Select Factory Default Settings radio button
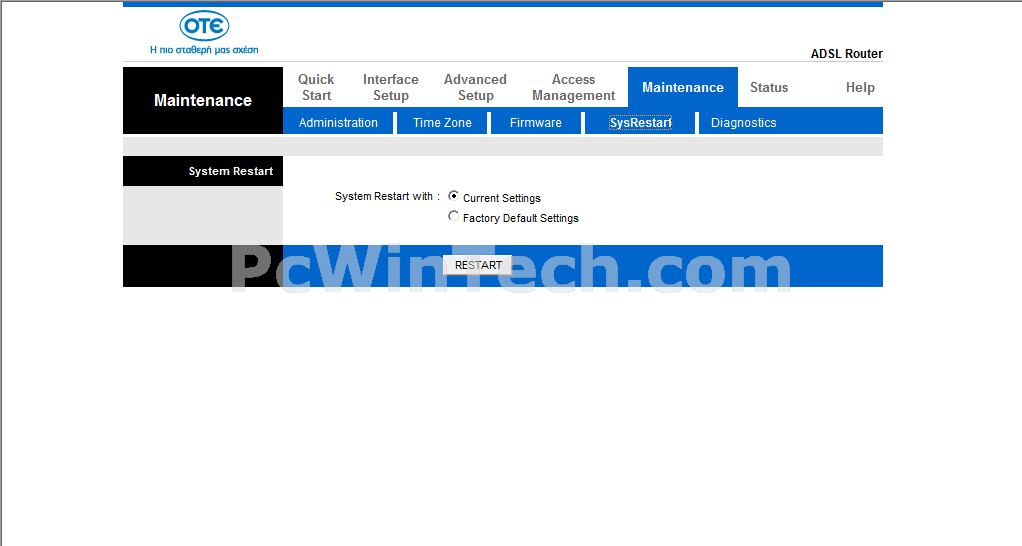The image size is (1022, 546). pyautogui.click(x=454, y=216)
